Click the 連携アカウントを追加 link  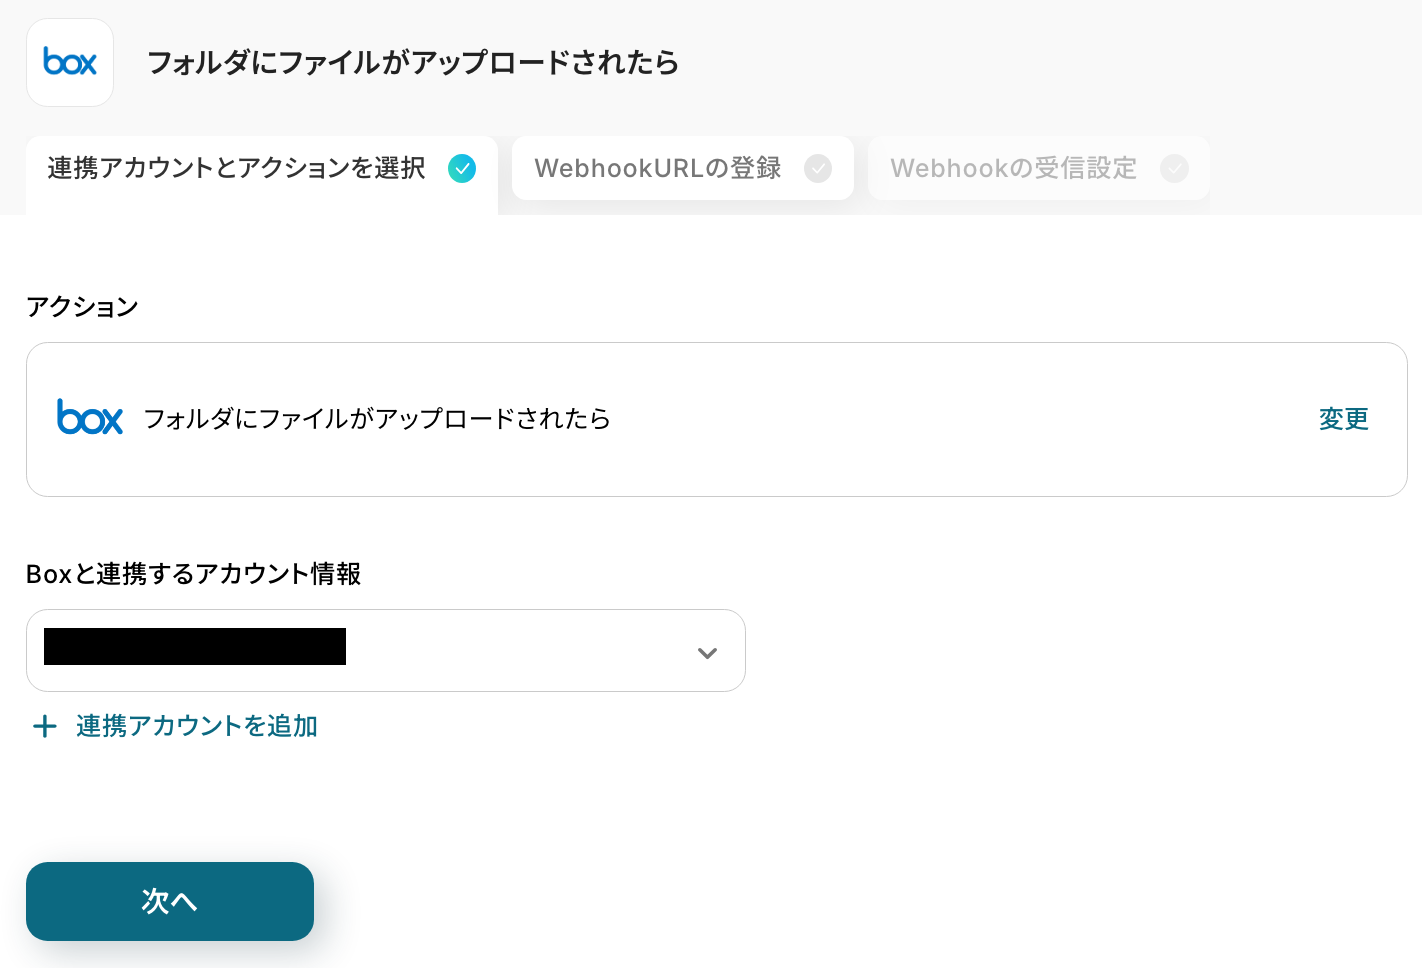click(197, 726)
